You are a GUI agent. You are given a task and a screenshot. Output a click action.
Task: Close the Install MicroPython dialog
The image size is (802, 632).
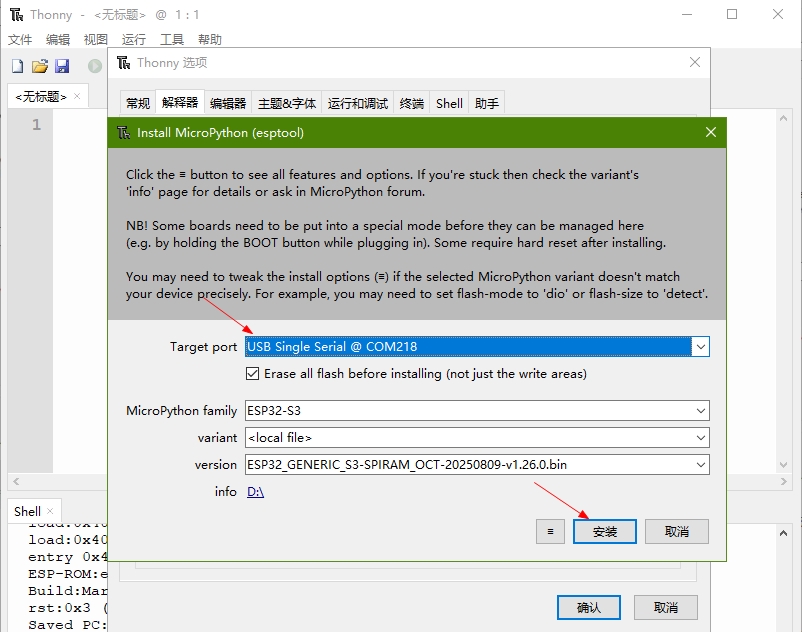click(710, 132)
